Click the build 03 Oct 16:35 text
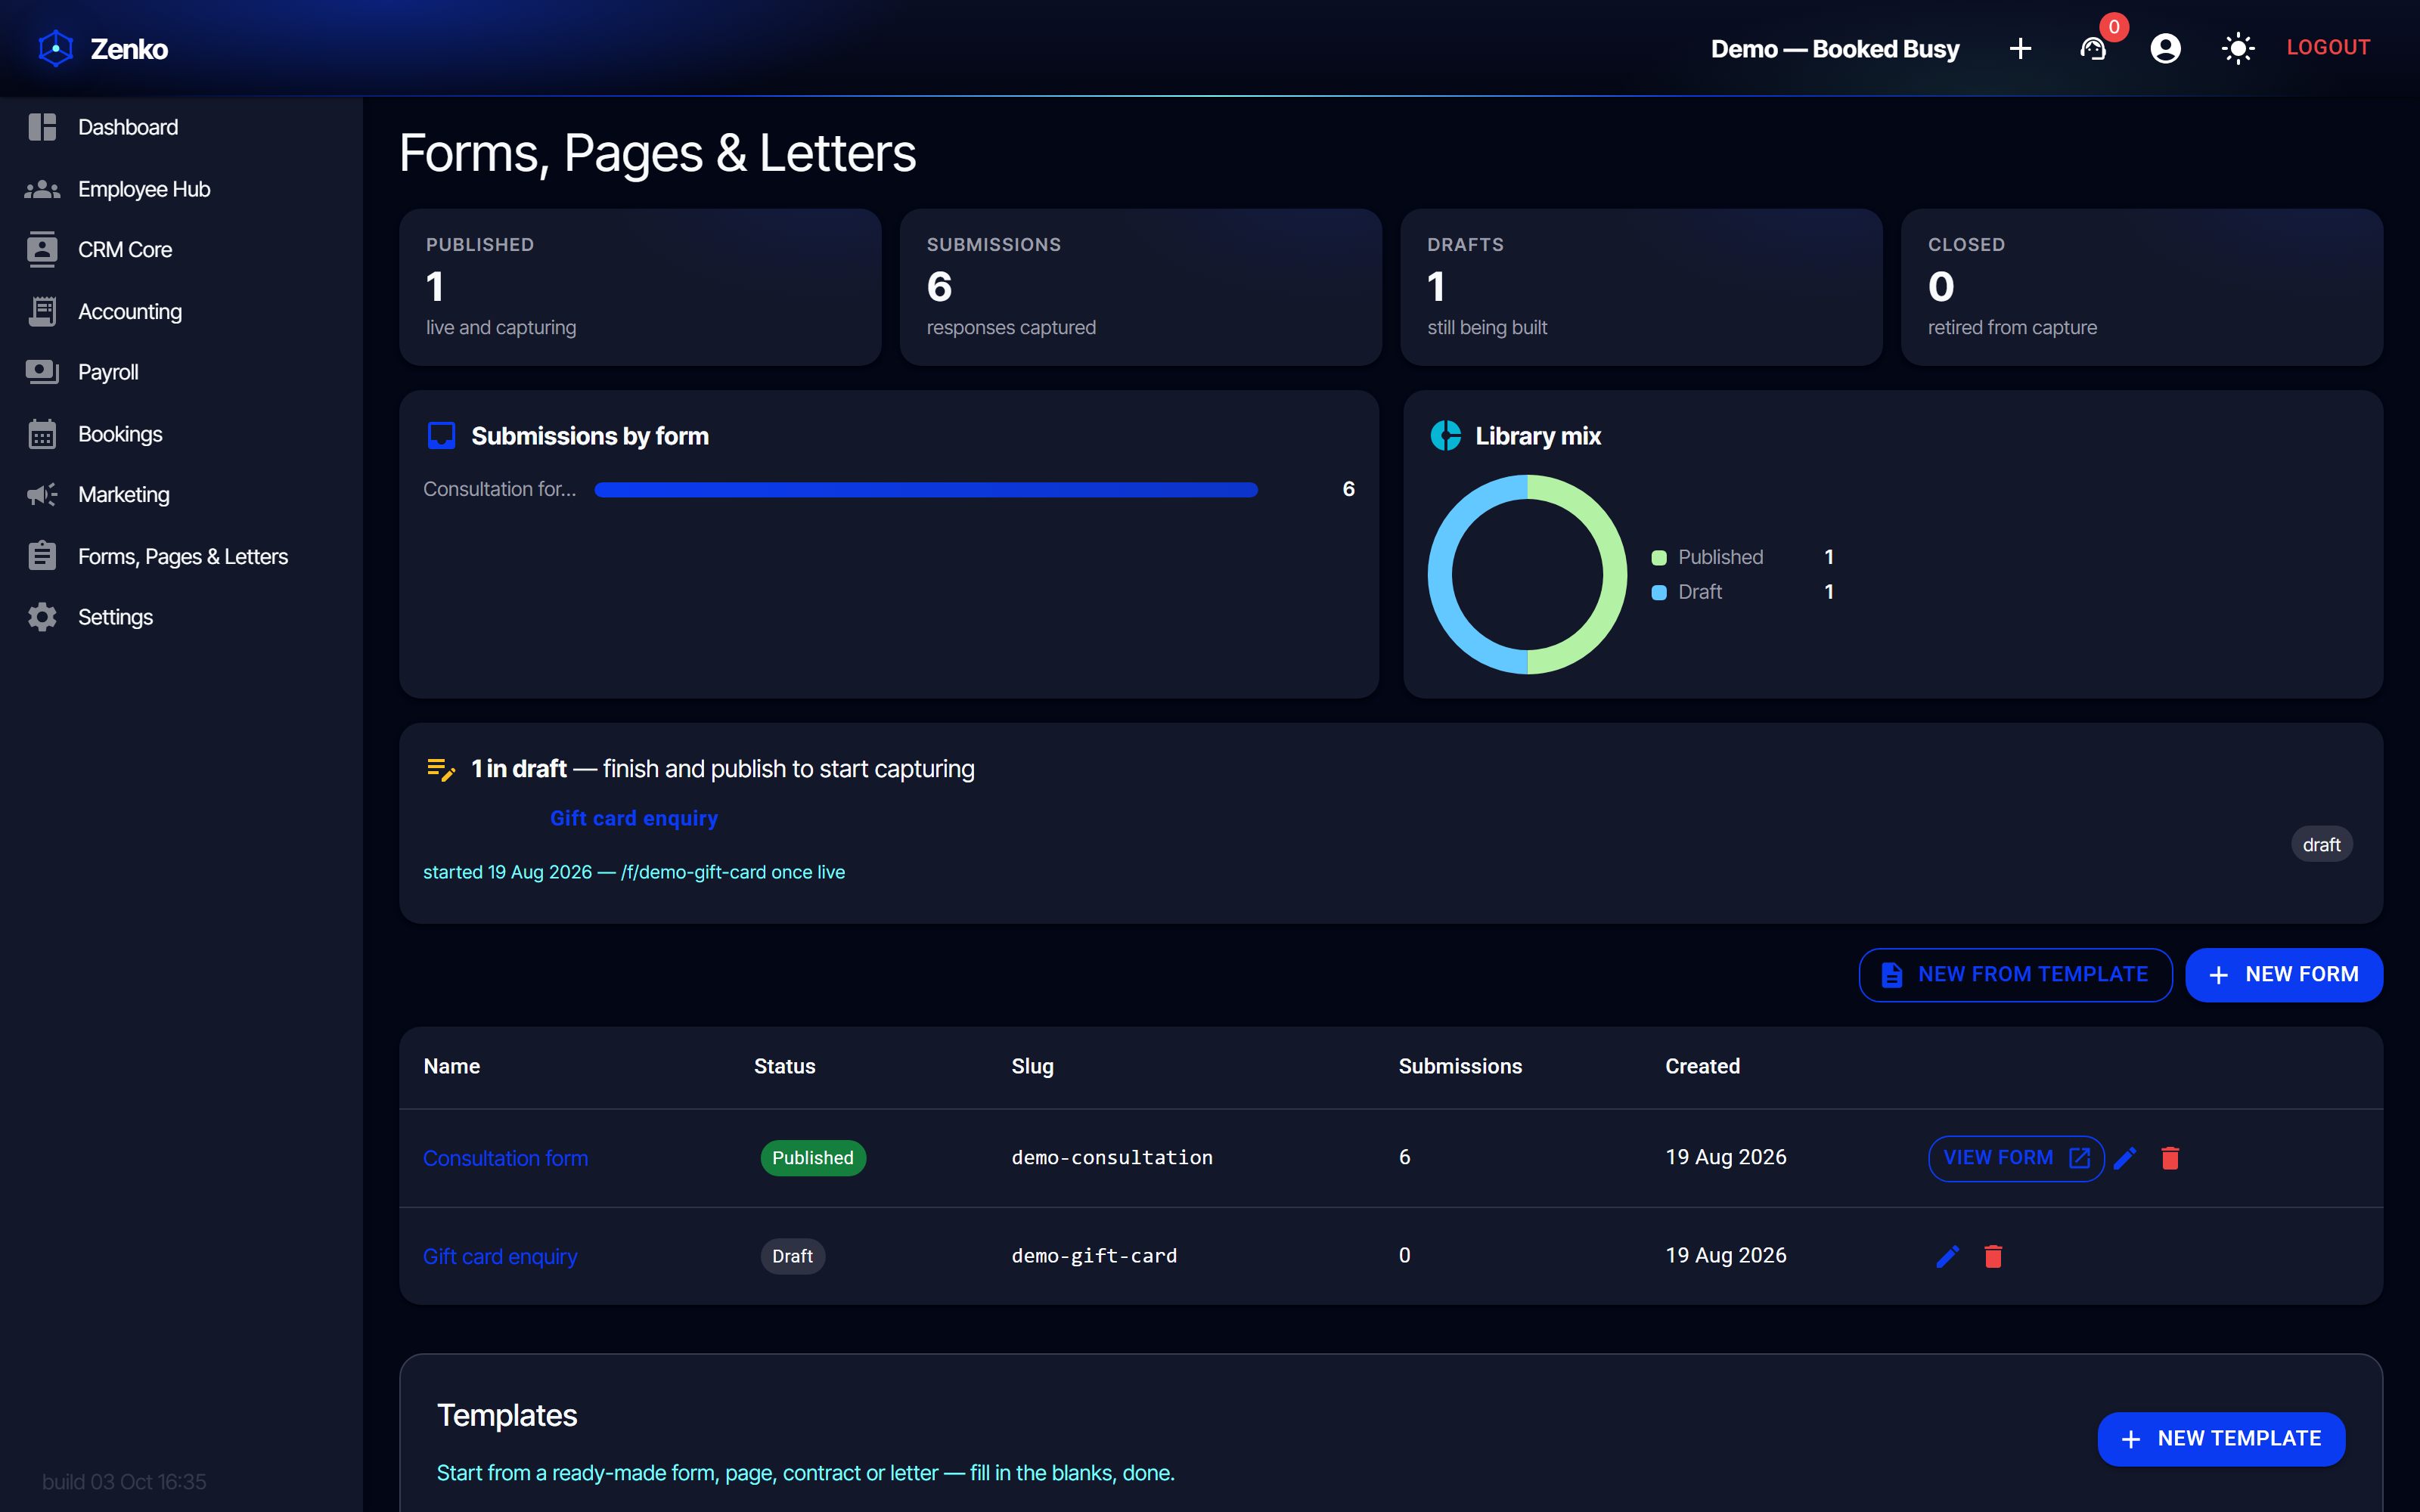The width and height of the screenshot is (2420, 1512). [x=124, y=1481]
